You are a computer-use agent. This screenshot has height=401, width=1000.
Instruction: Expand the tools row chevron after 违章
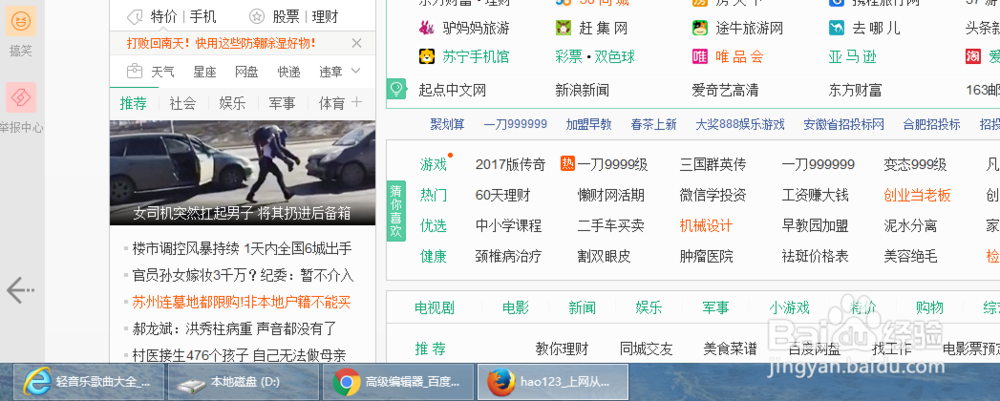point(356,71)
